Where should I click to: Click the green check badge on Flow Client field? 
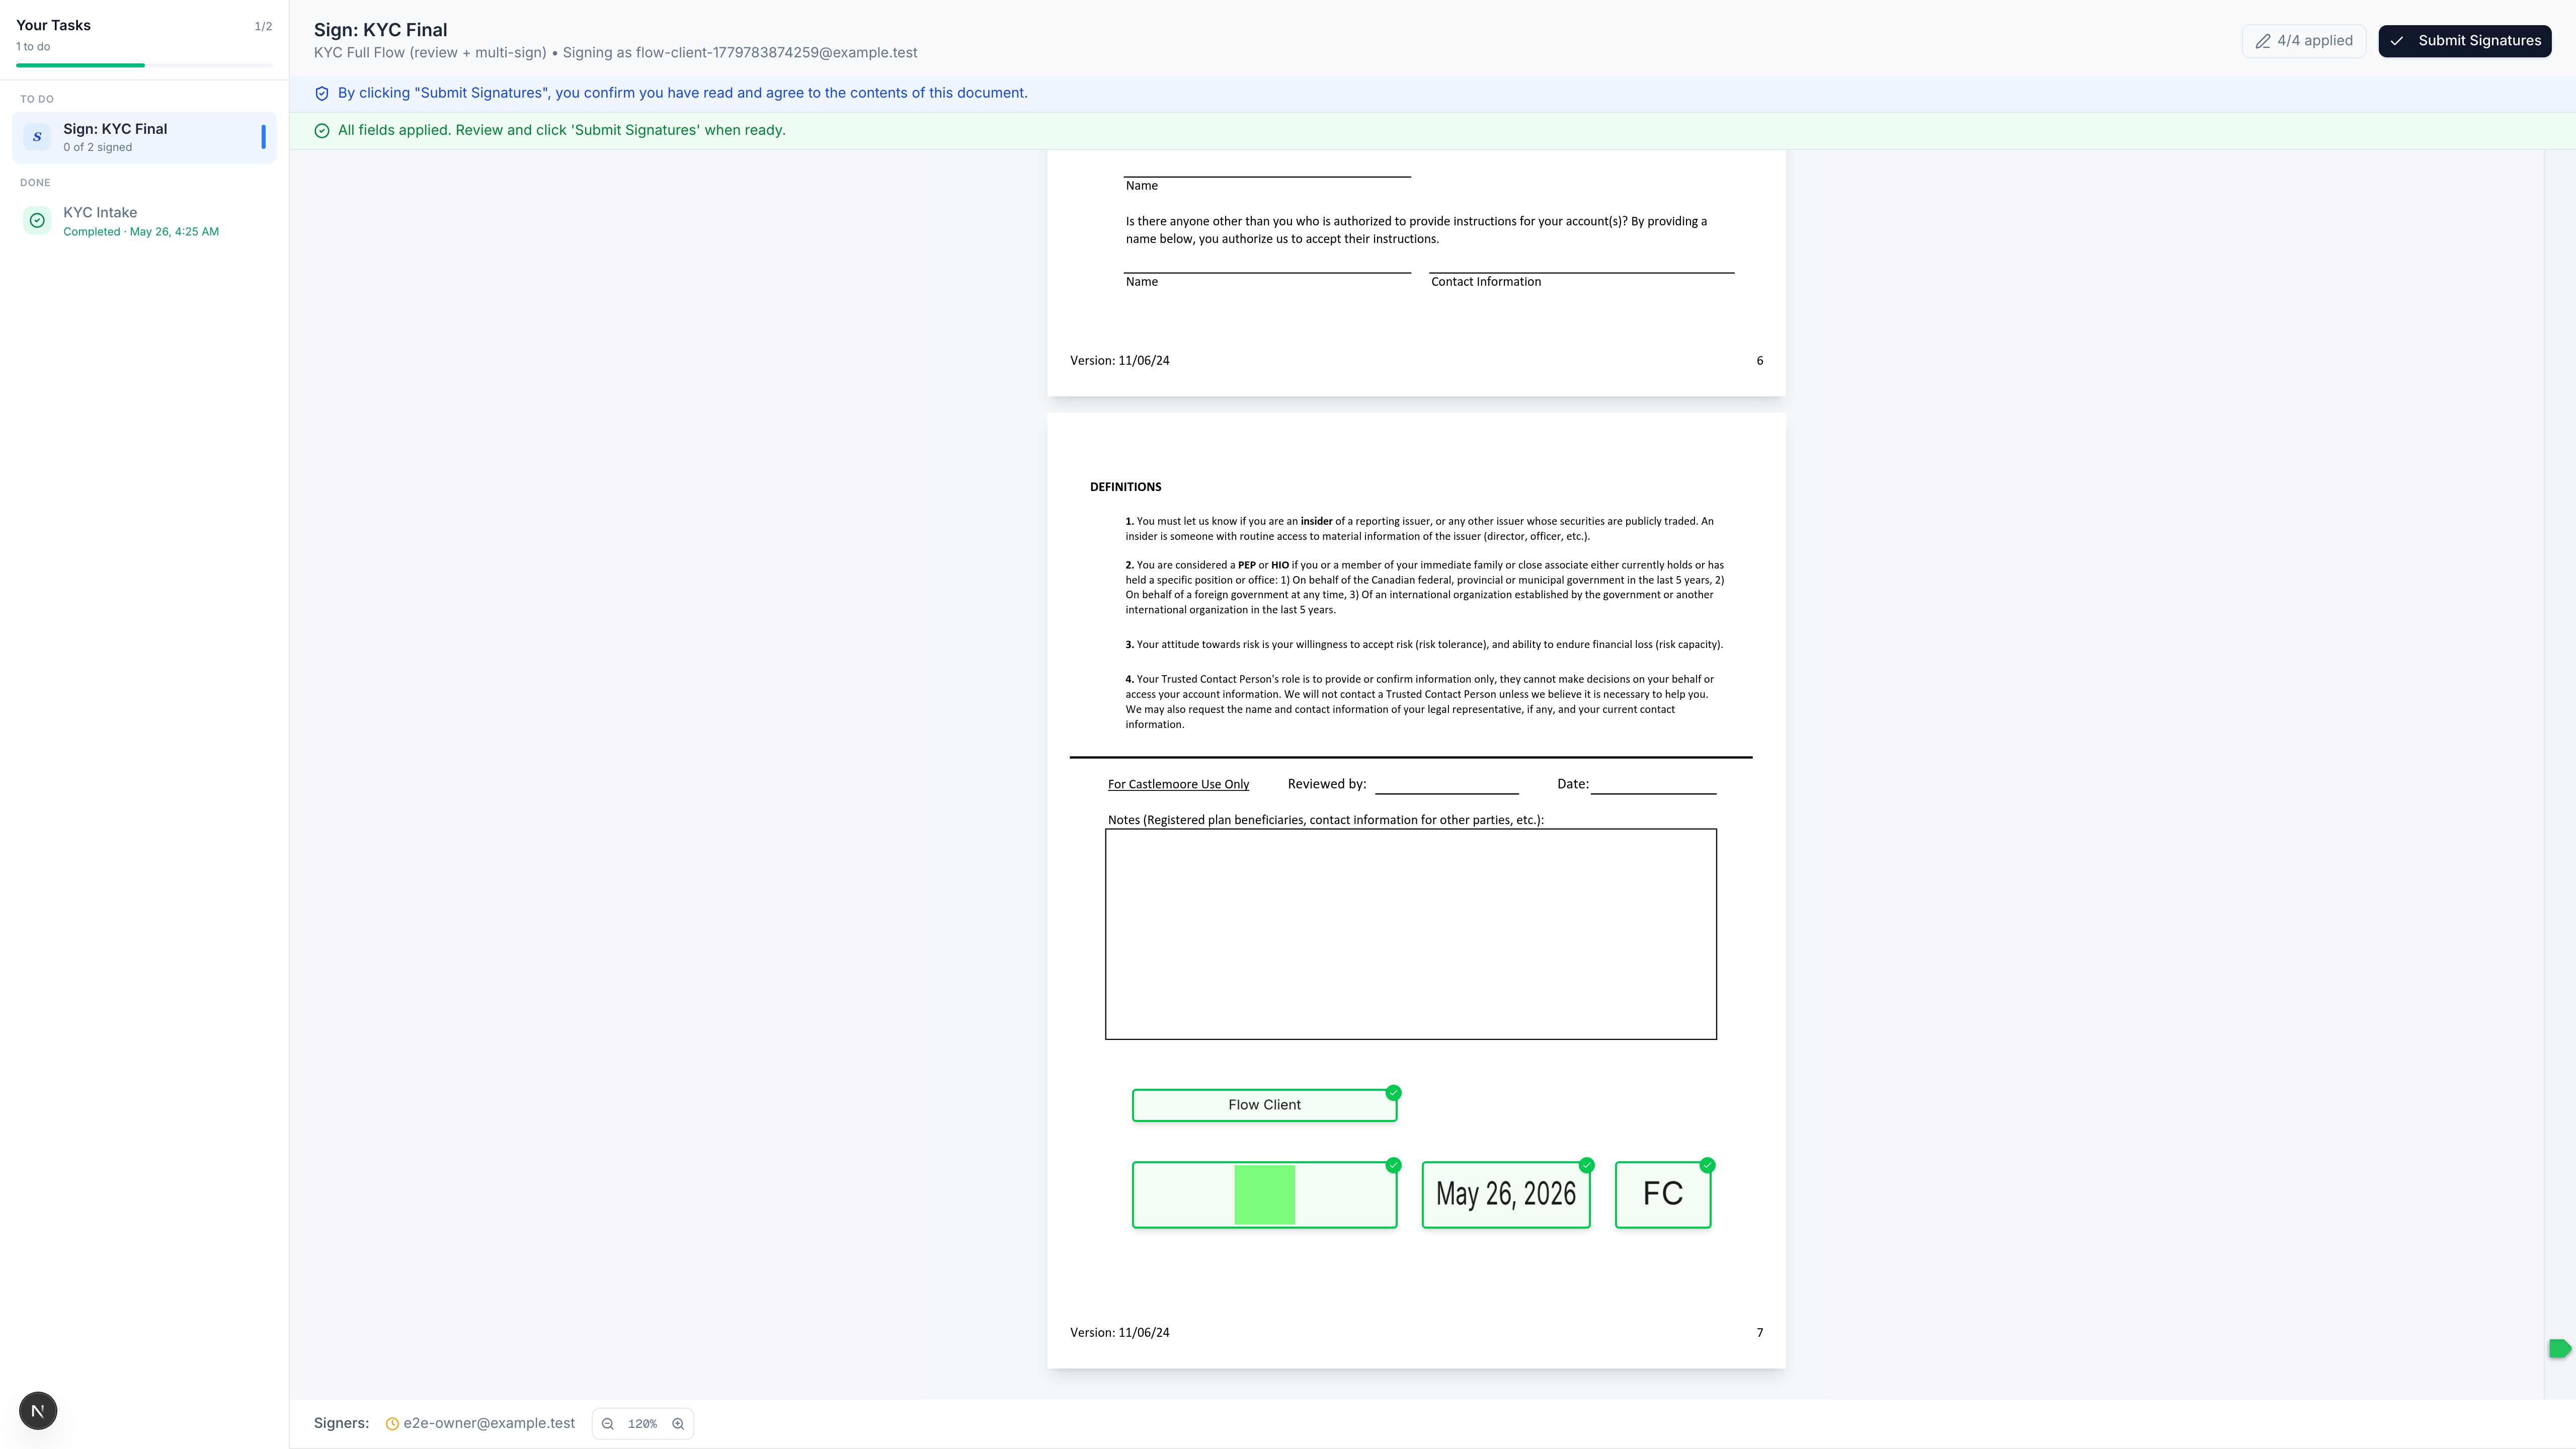pyautogui.click(x=1393, y=1092)
